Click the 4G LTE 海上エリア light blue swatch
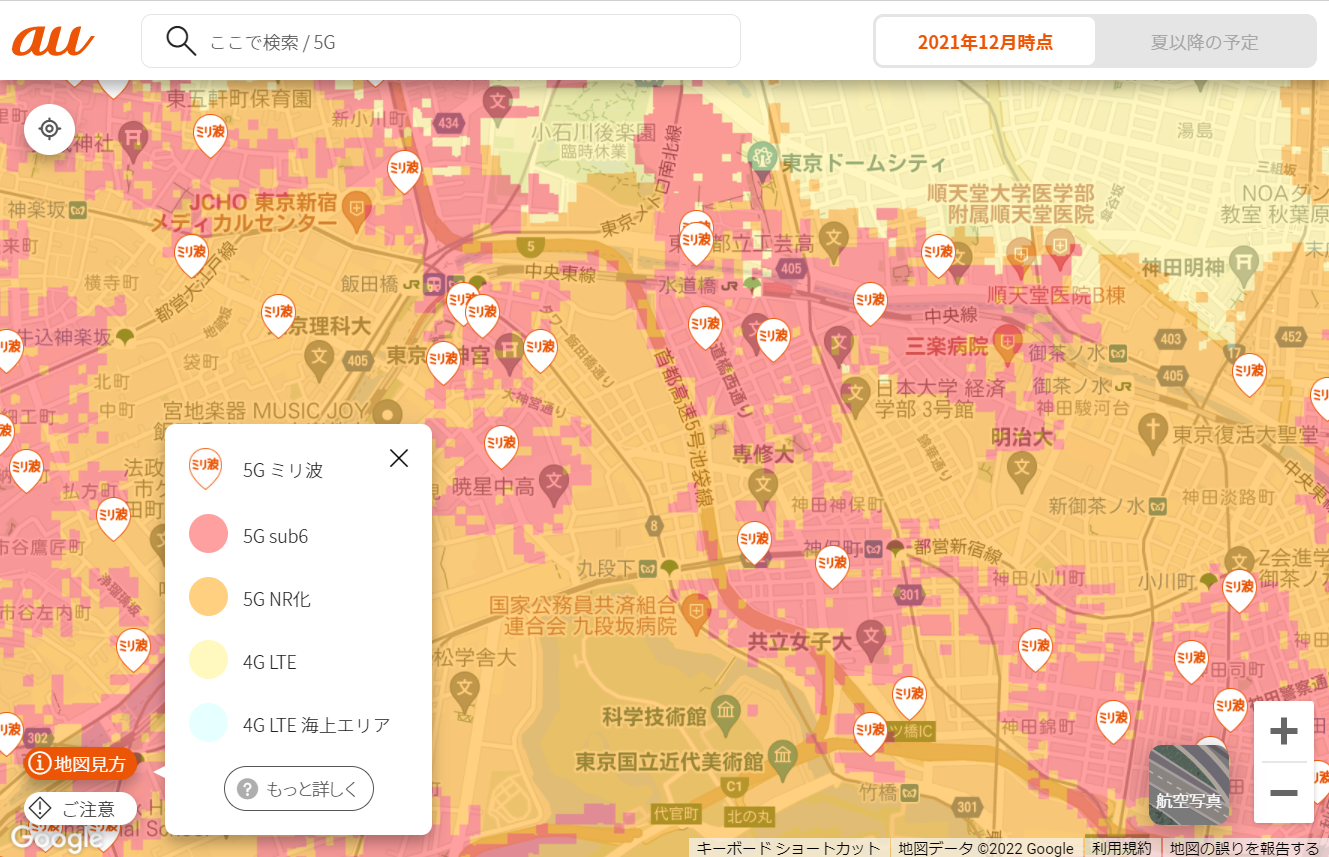 pyautogui.click(x=208, y=724)
